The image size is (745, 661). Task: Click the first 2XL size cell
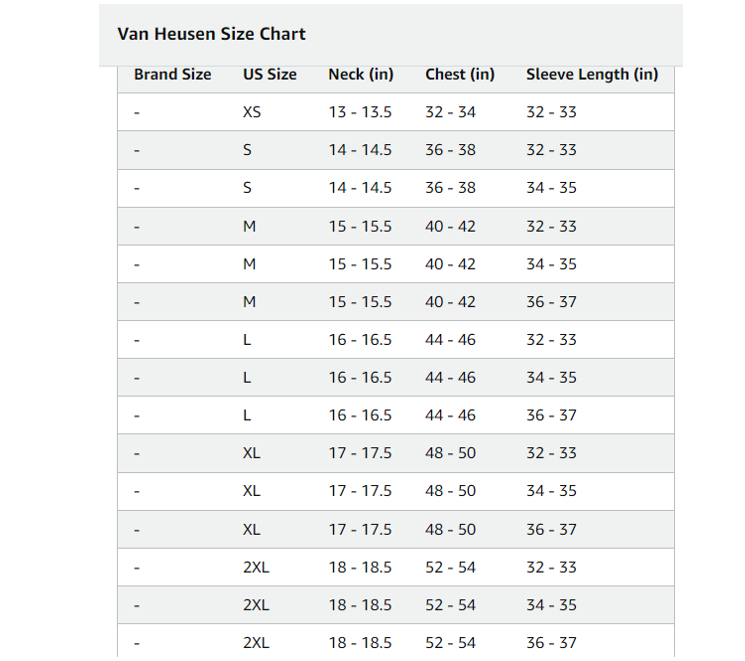(256, 567)
